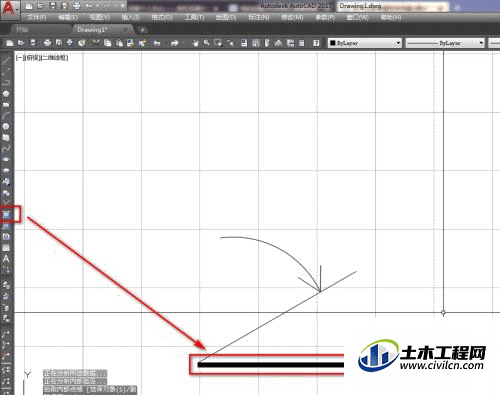Viewport: 500px width, 395px height.
Task: Open the 窗口(W) menu
Action: [358, 17]
